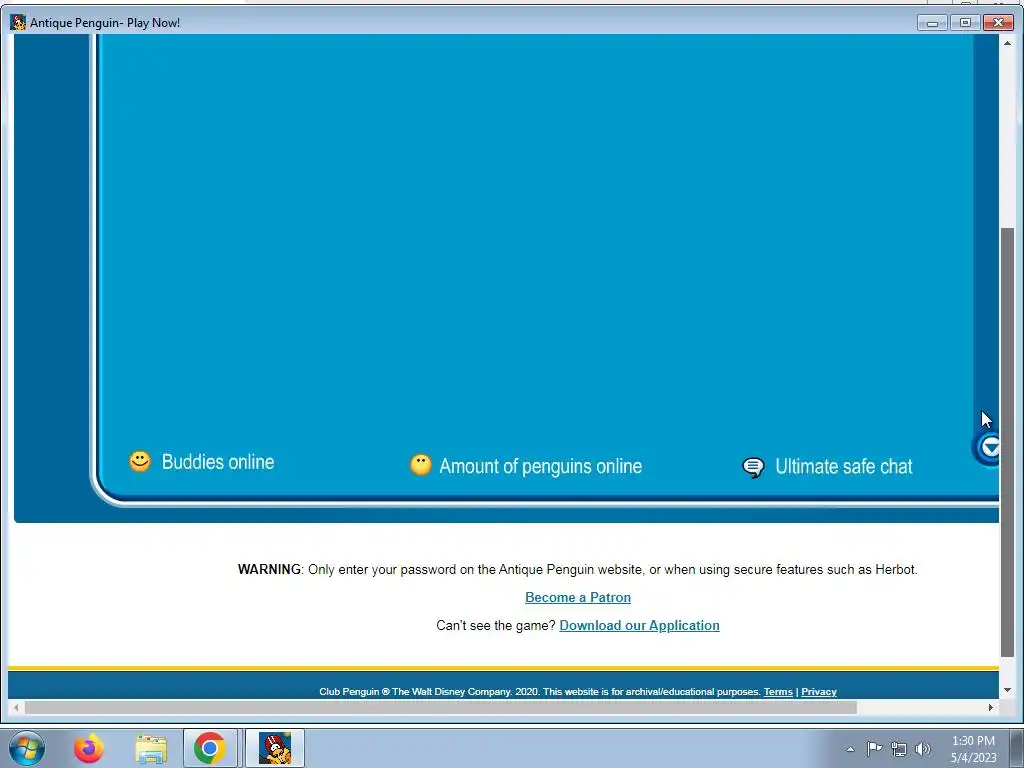This screenshot has height=768, width=1024.
Task: Click the Amount of penguins online label
Action: click(541, 466)
